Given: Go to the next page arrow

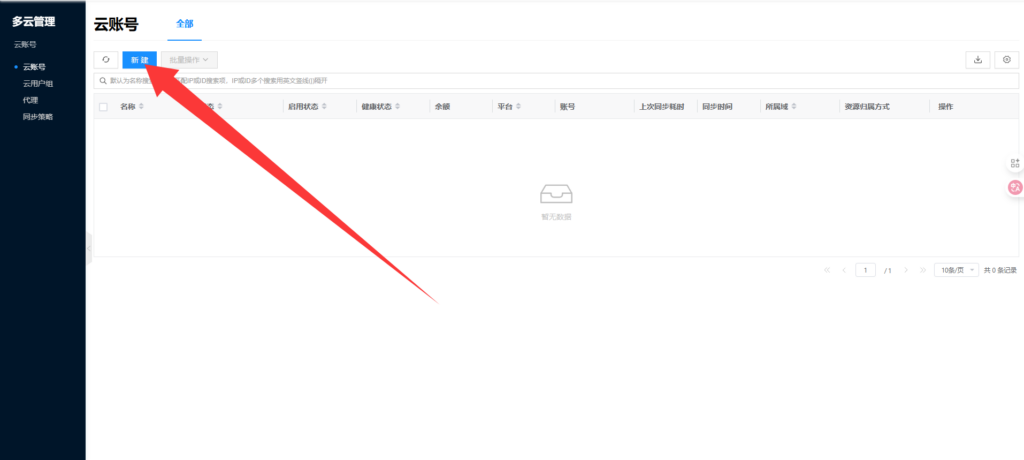Looking at the screenshot, I should coord(906,270).
